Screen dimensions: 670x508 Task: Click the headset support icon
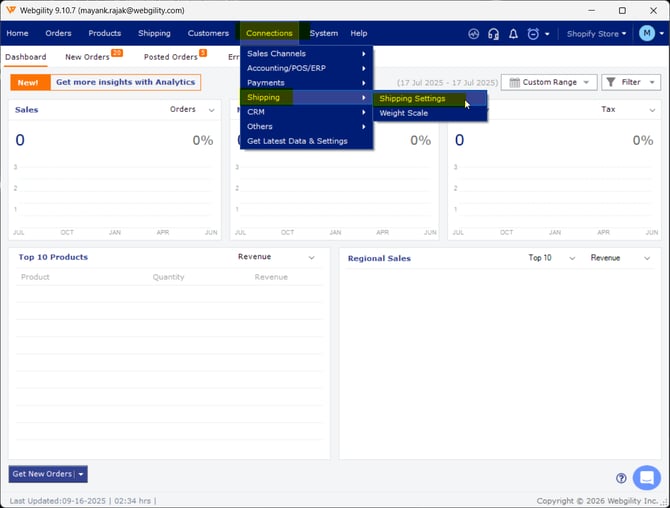point(494,34)
